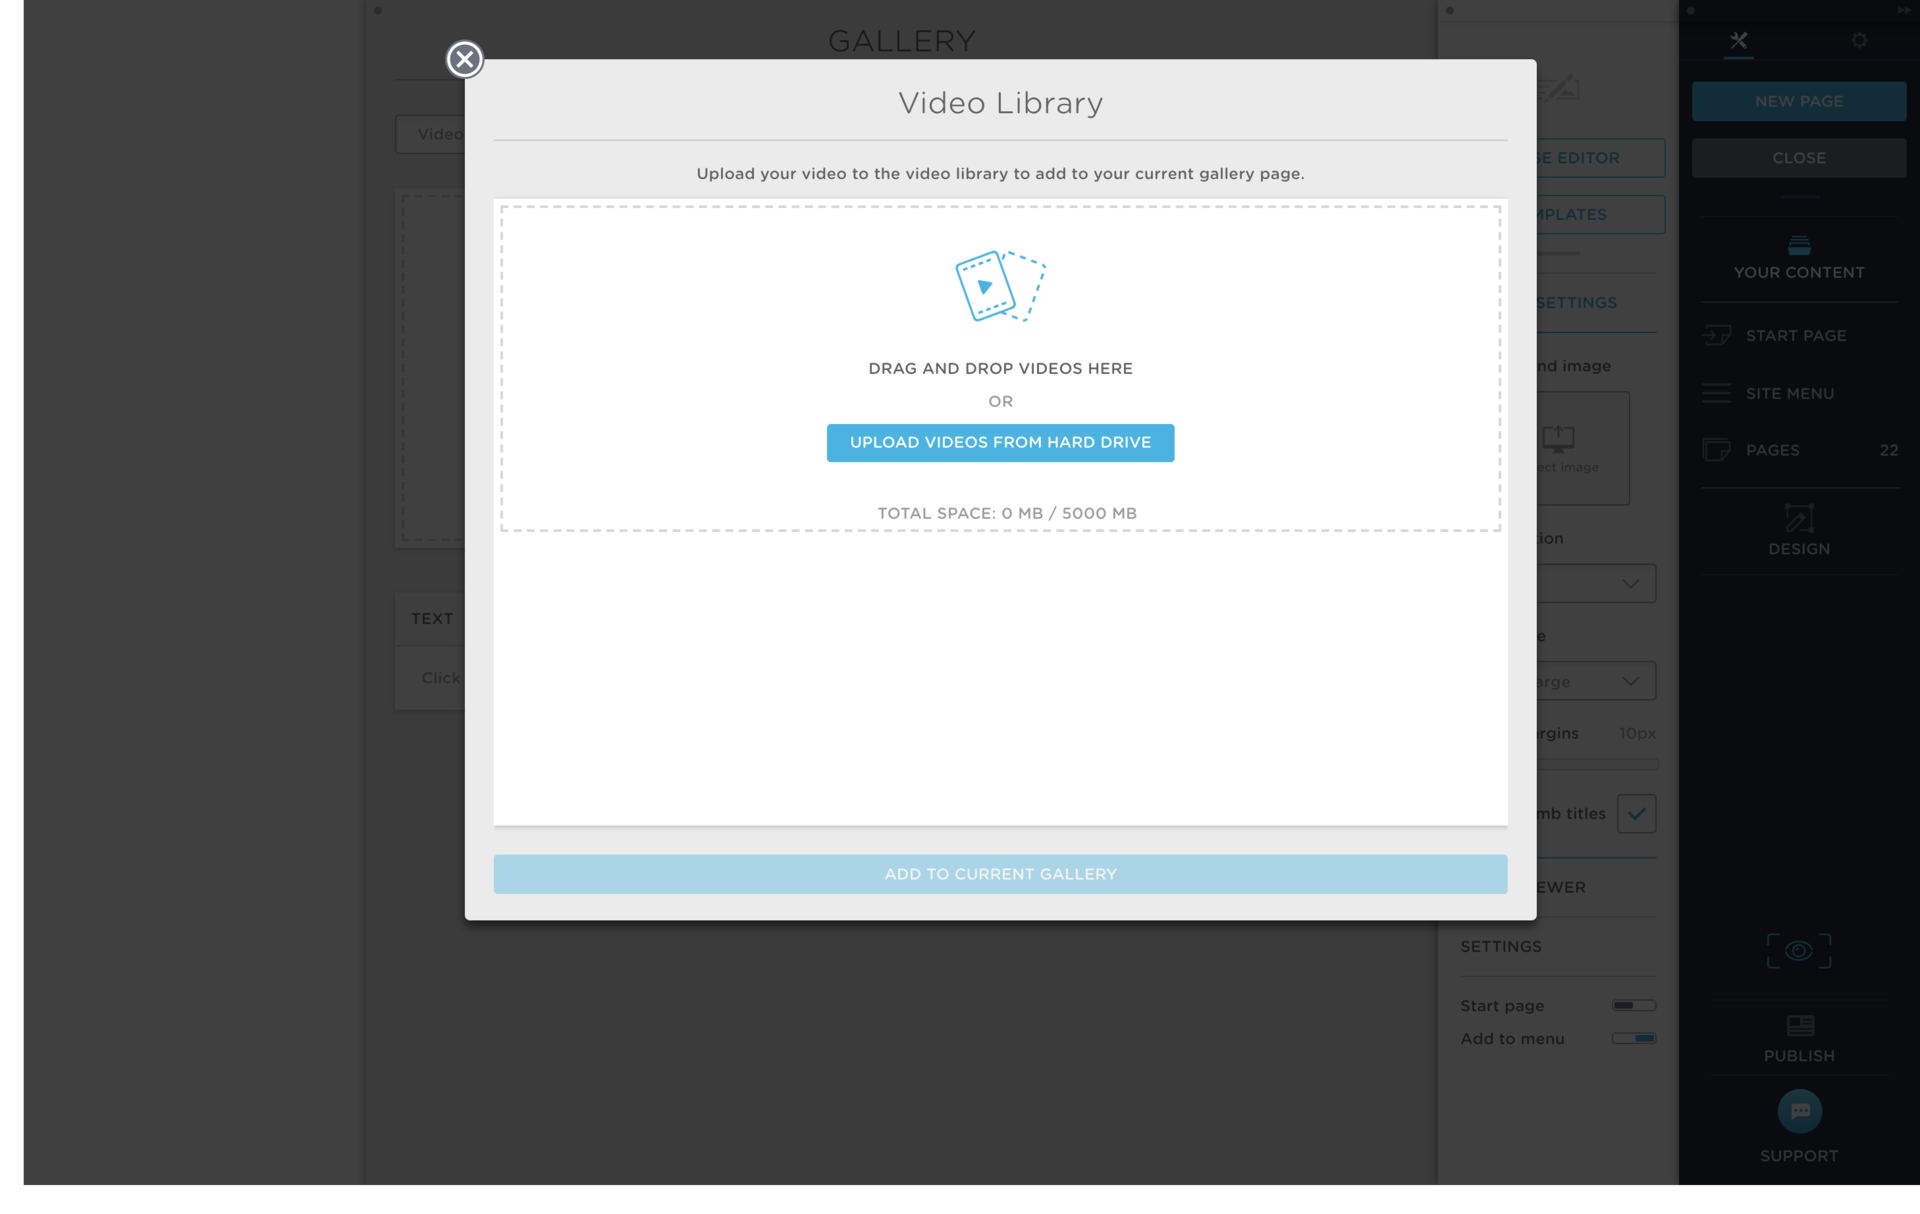Click the Close button in sidebar
The height and width of the screenshot is (1214, 1920).
1798,158
